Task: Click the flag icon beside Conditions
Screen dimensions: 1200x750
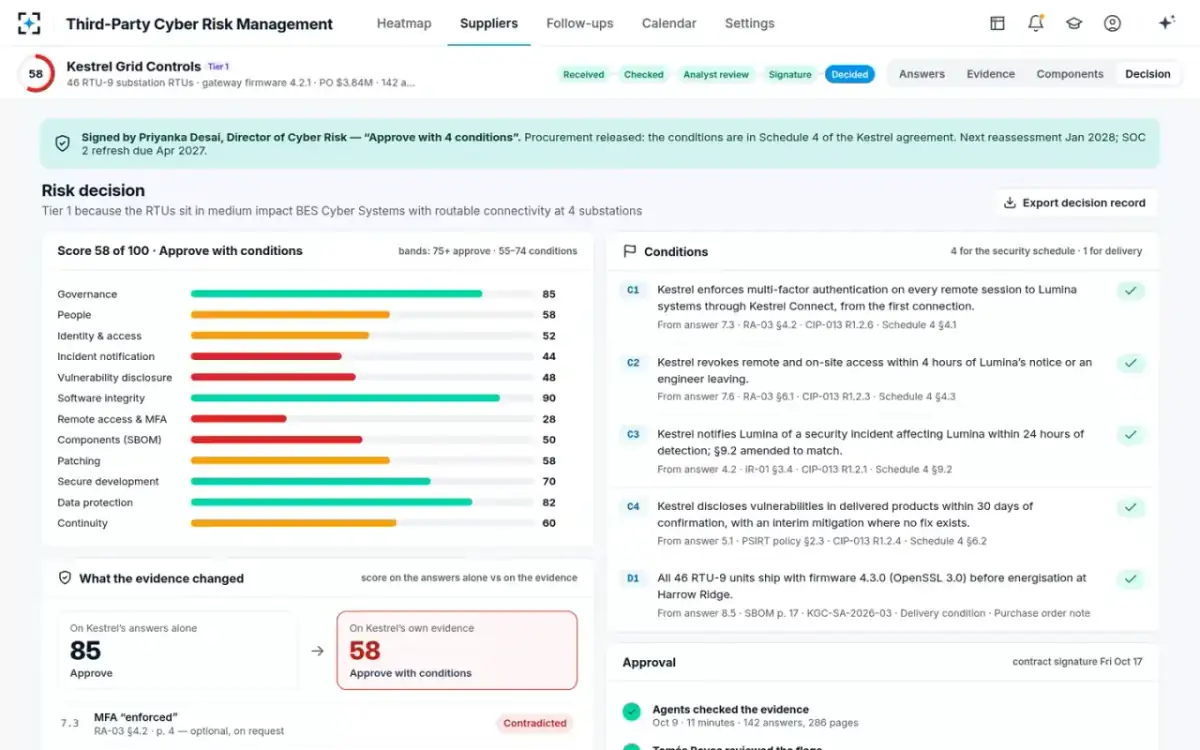Action: [x=630, y=252]
